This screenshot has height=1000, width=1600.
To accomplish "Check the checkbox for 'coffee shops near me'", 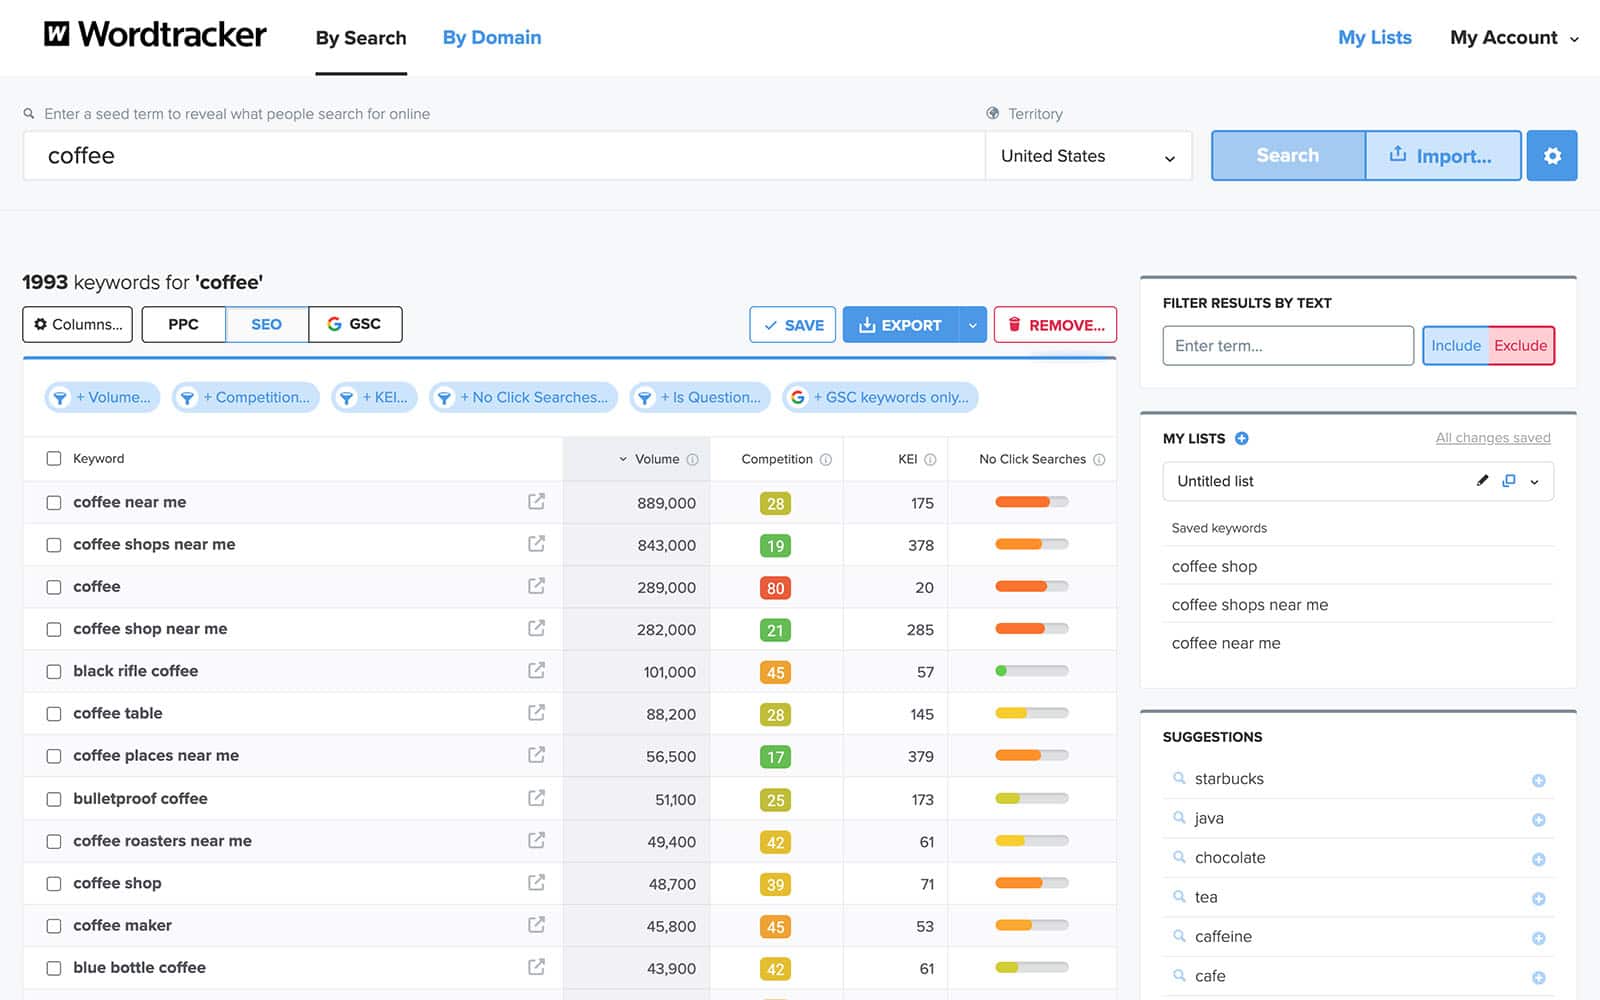I will coord(54,545).
